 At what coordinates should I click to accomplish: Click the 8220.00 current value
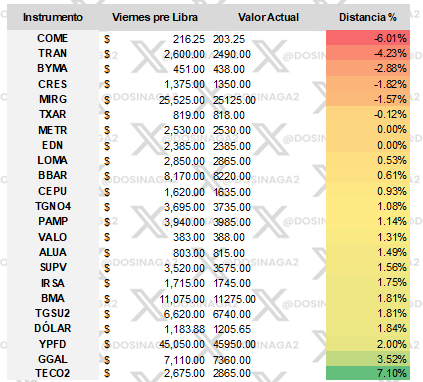[x=232, y=176]
